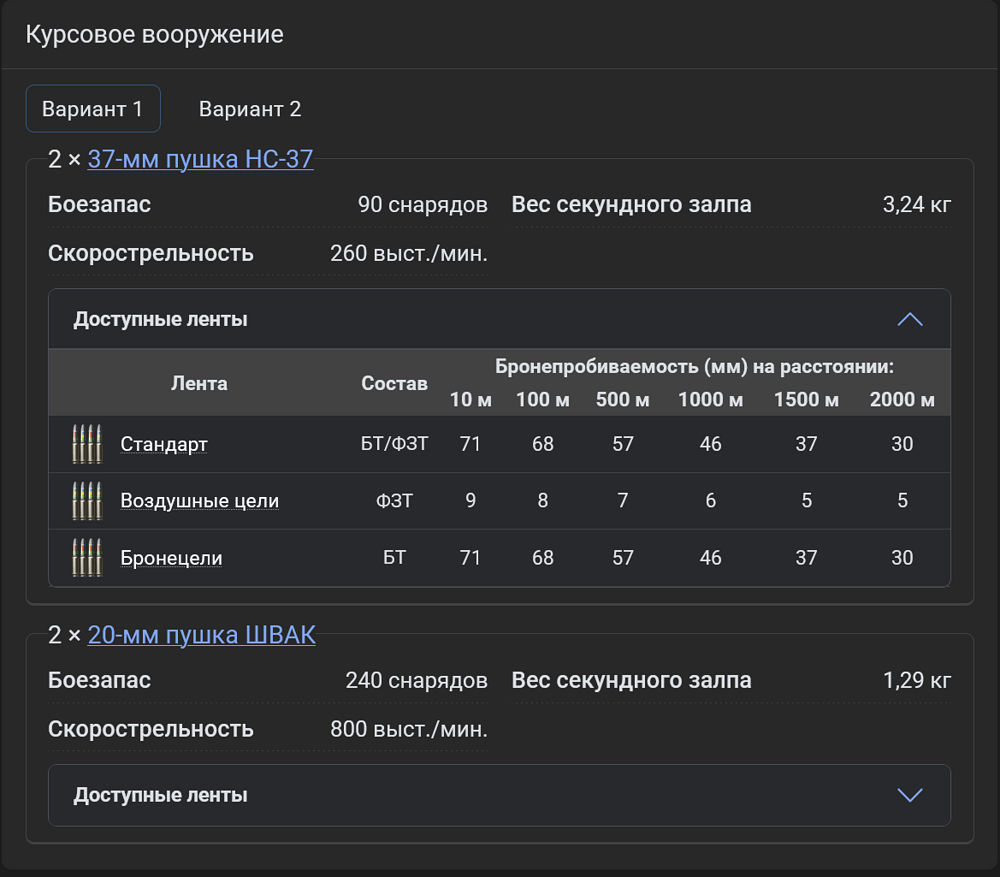Image resolution: width=1000 pixels, height=877 pixels.
Task: Click the ШВАК Скорострельность label
Action: point(151,729)
